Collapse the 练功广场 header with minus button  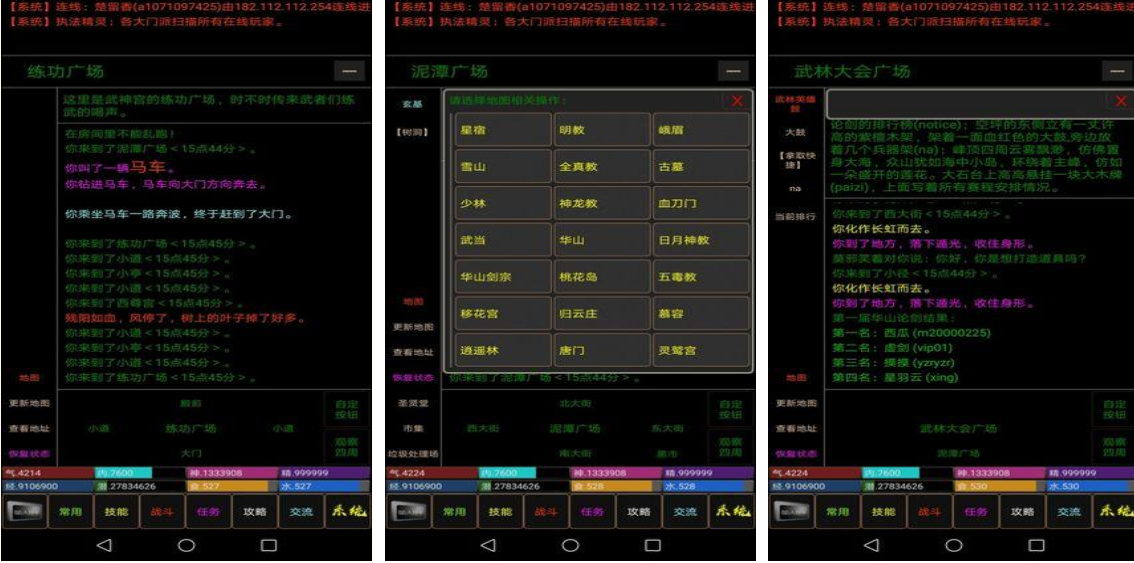(349, 72)
